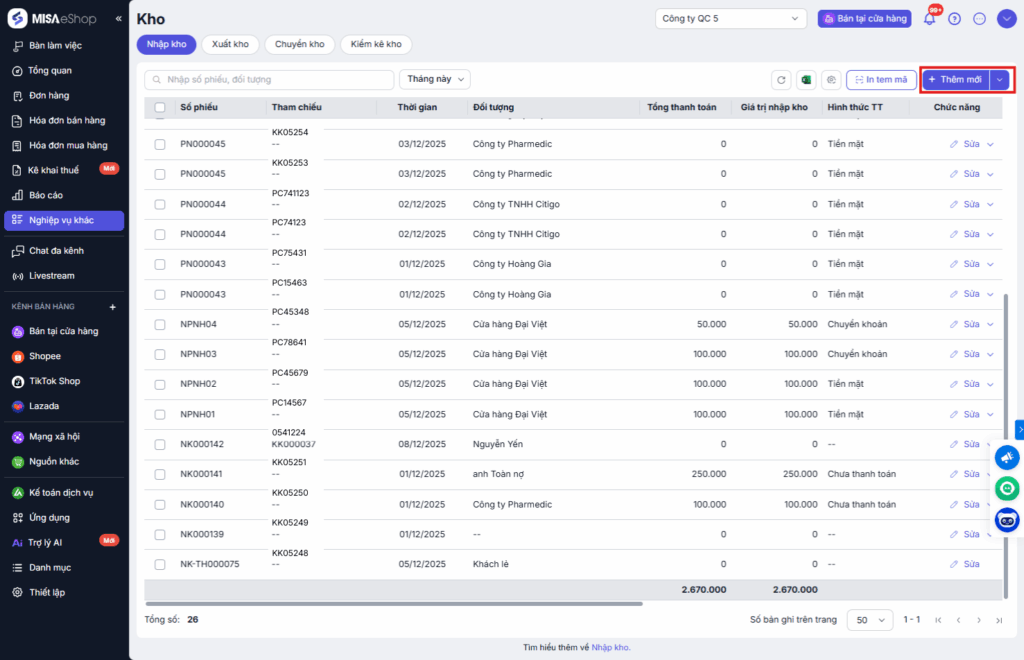The image size is (1024, 660).
Task: Open TikTok Shop in the sidebar
Action: 55,381
